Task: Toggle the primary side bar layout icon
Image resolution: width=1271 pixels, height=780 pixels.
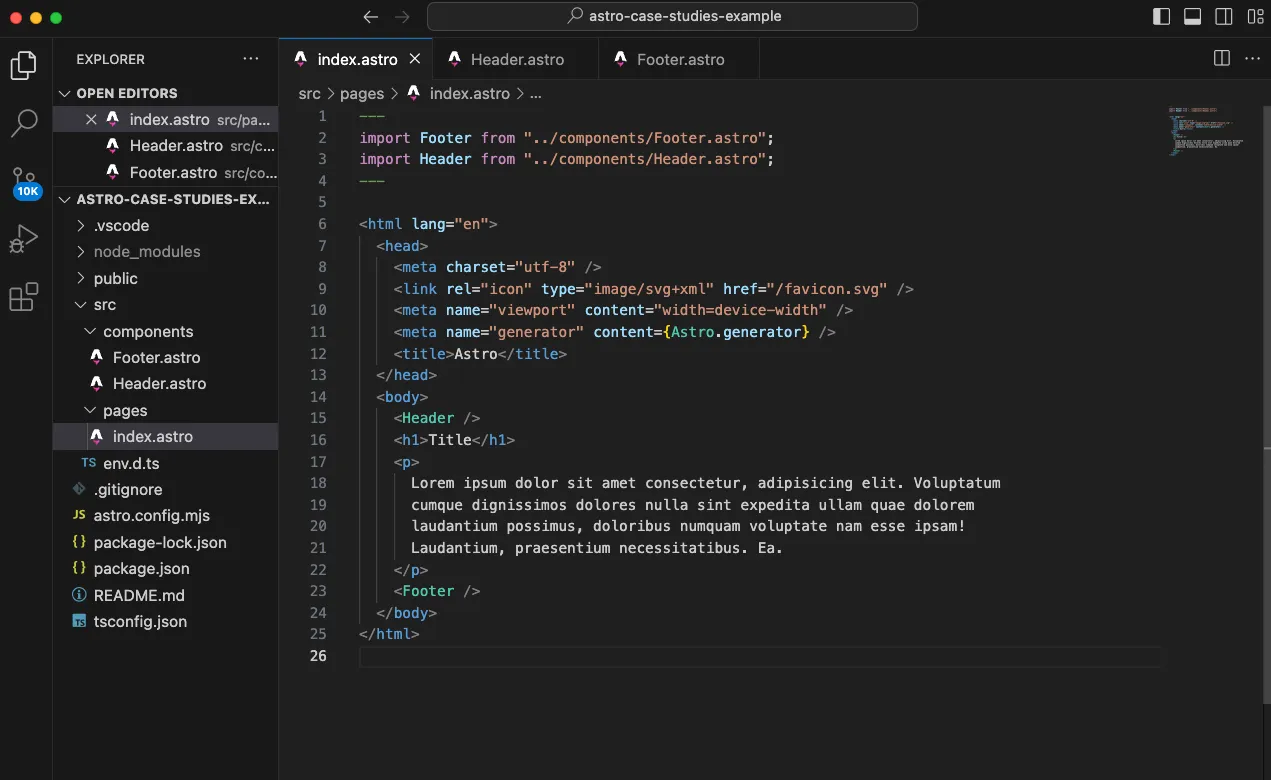Action: 1161,17
